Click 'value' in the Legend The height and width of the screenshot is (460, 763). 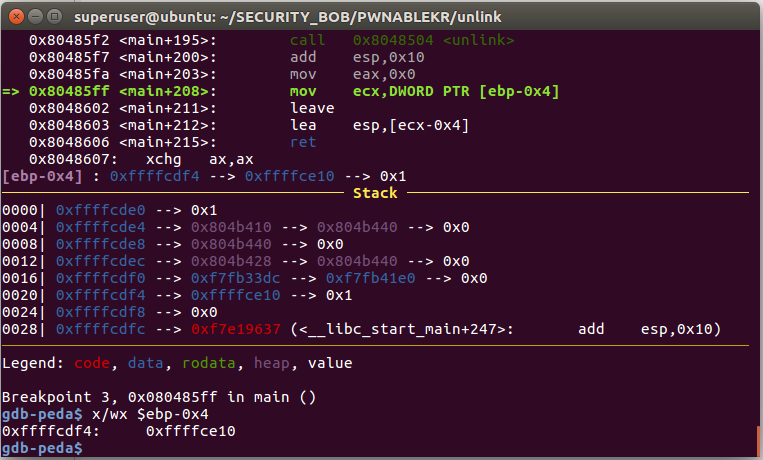click(x=330, y=363)
